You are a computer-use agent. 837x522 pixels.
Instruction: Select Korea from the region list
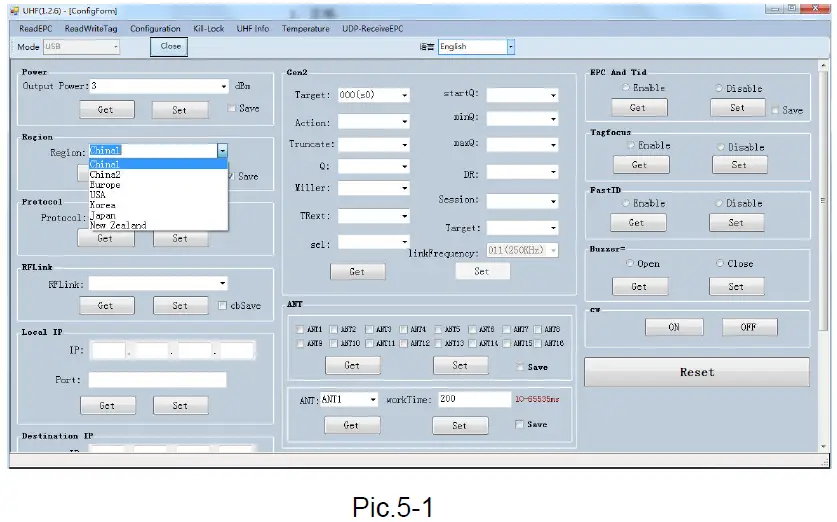(x=158, y=205)
